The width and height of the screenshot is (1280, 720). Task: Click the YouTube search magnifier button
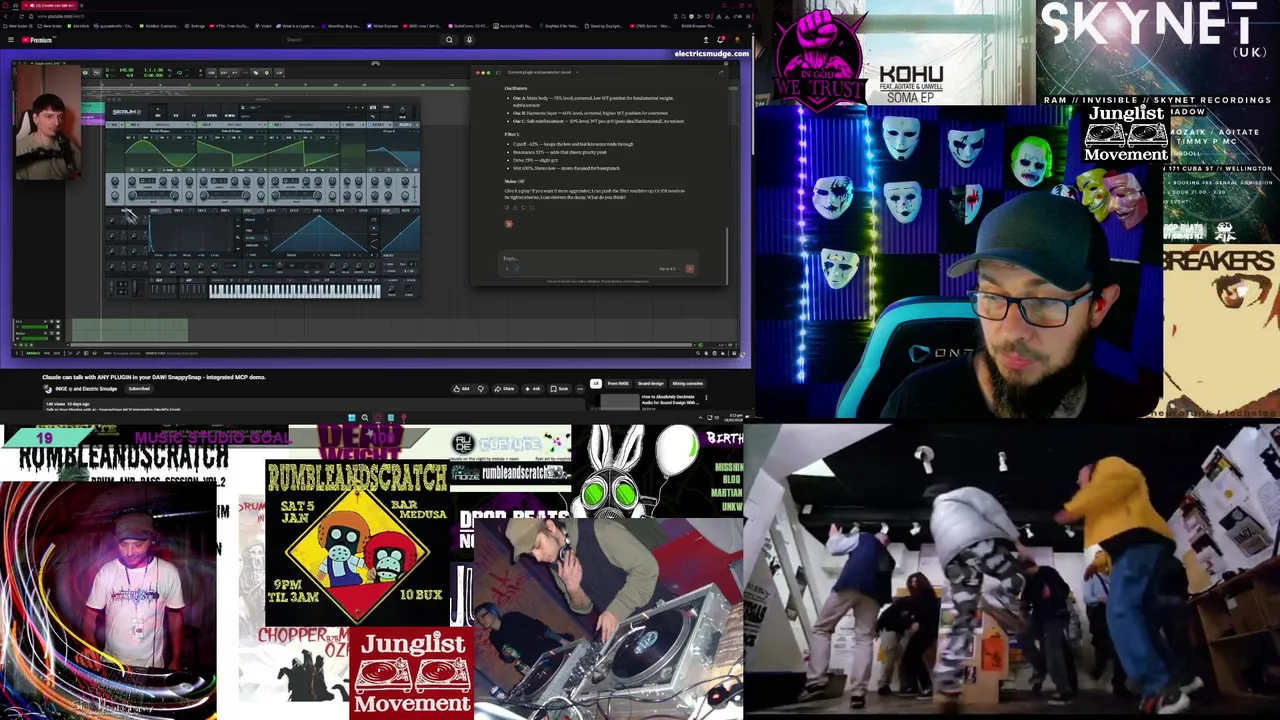click(x=449, y=40)
